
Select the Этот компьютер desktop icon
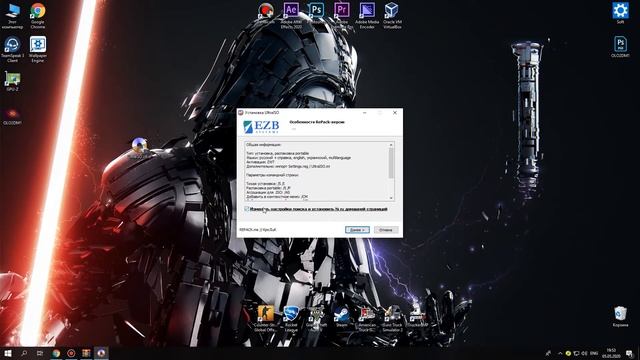pos(12,16)
